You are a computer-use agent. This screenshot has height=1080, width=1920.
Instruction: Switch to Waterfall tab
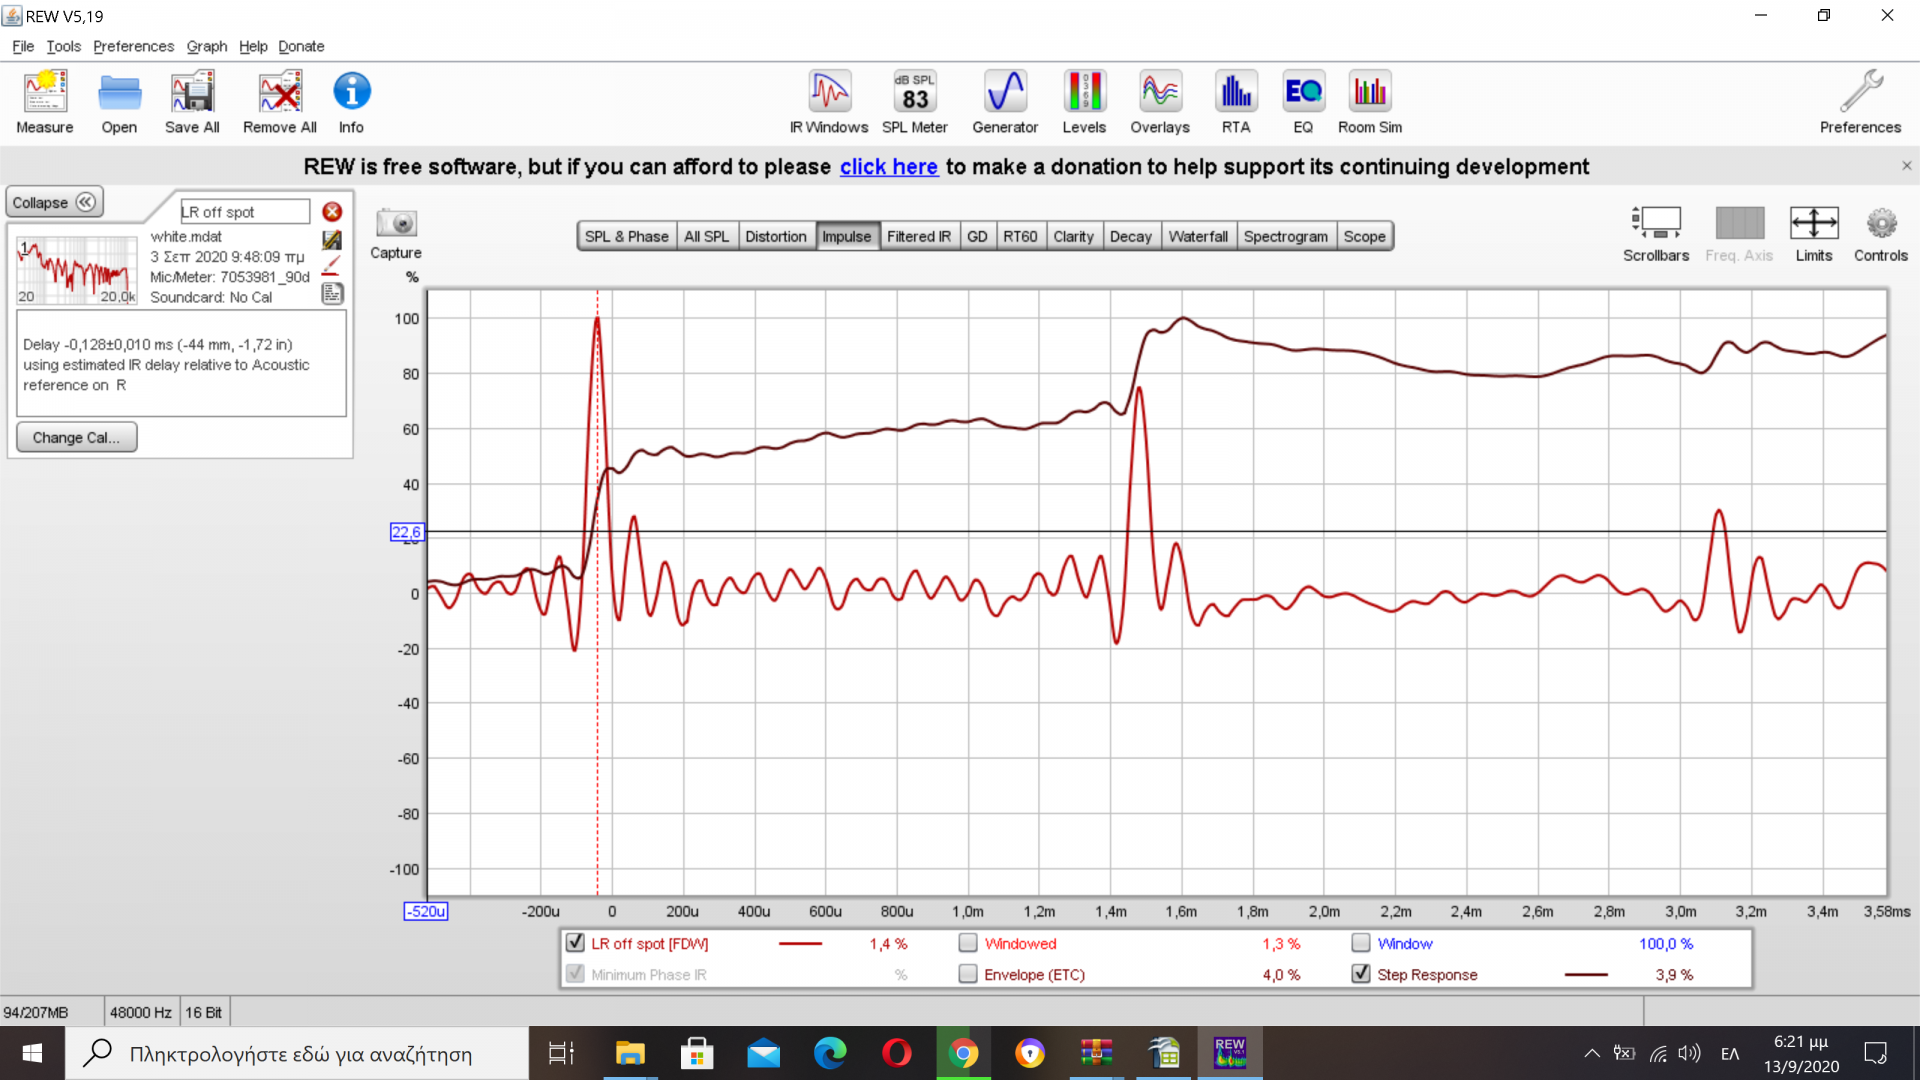[1198, 236]
